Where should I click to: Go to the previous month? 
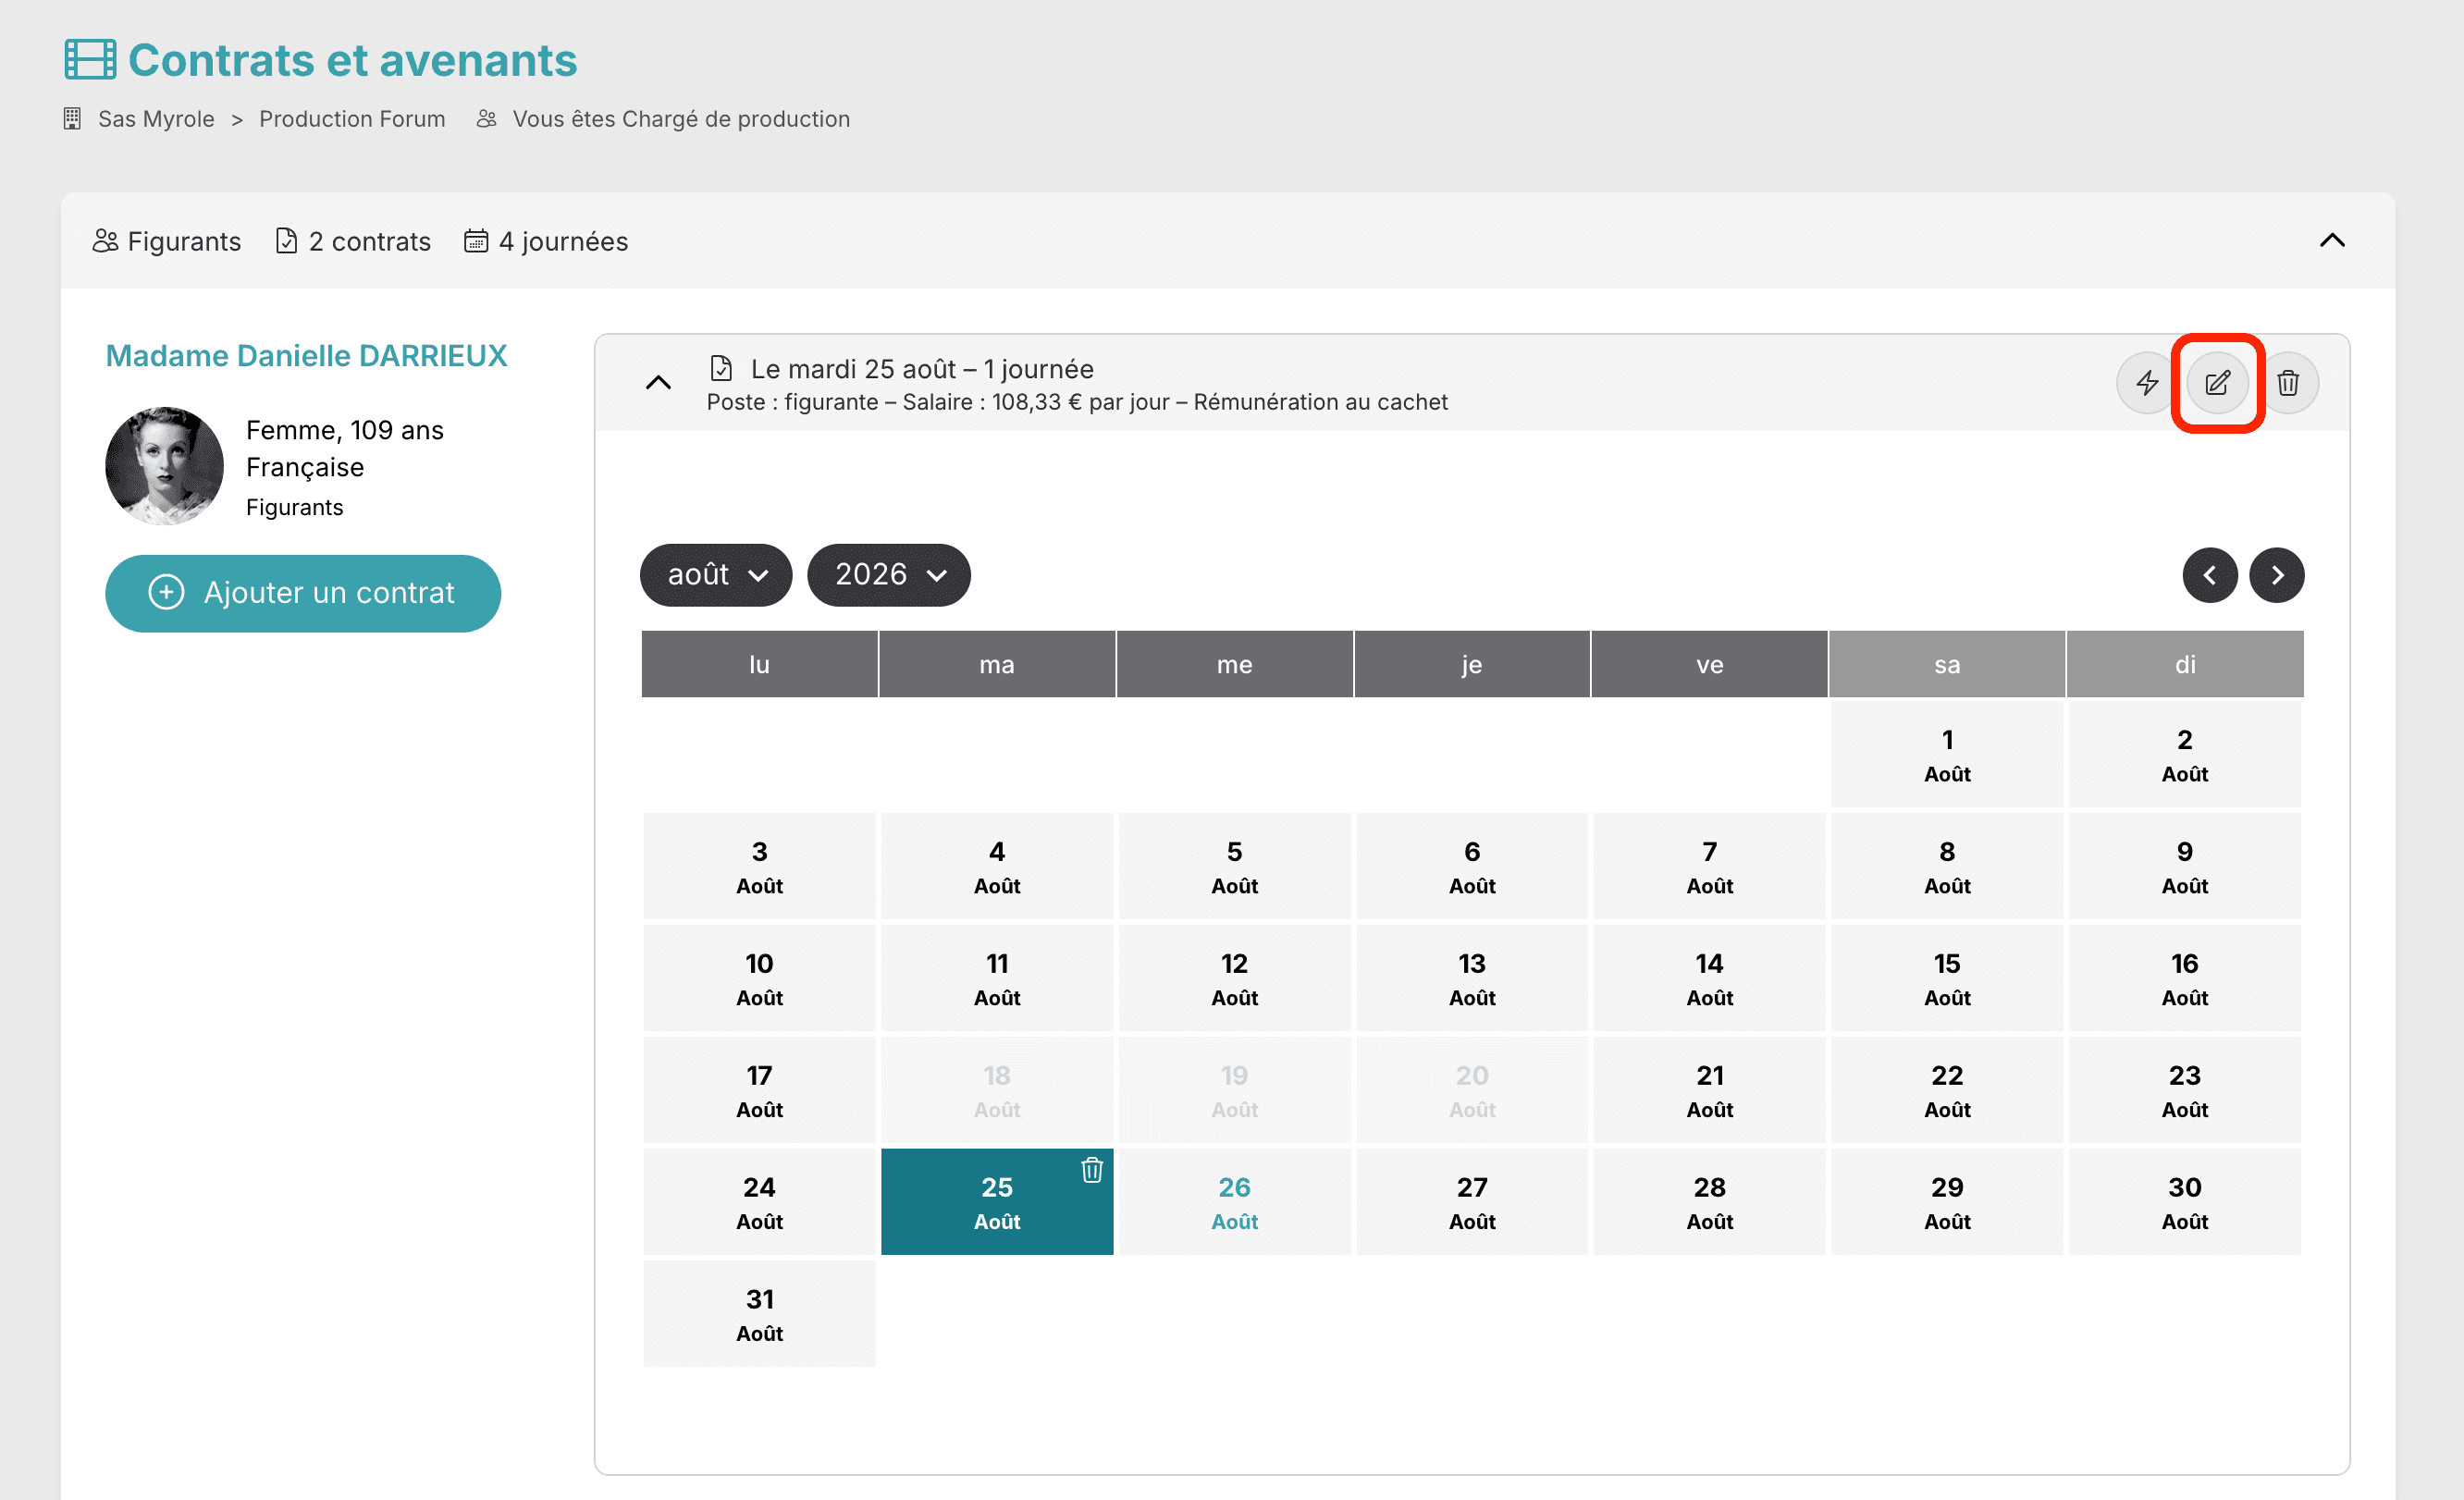2209,575
